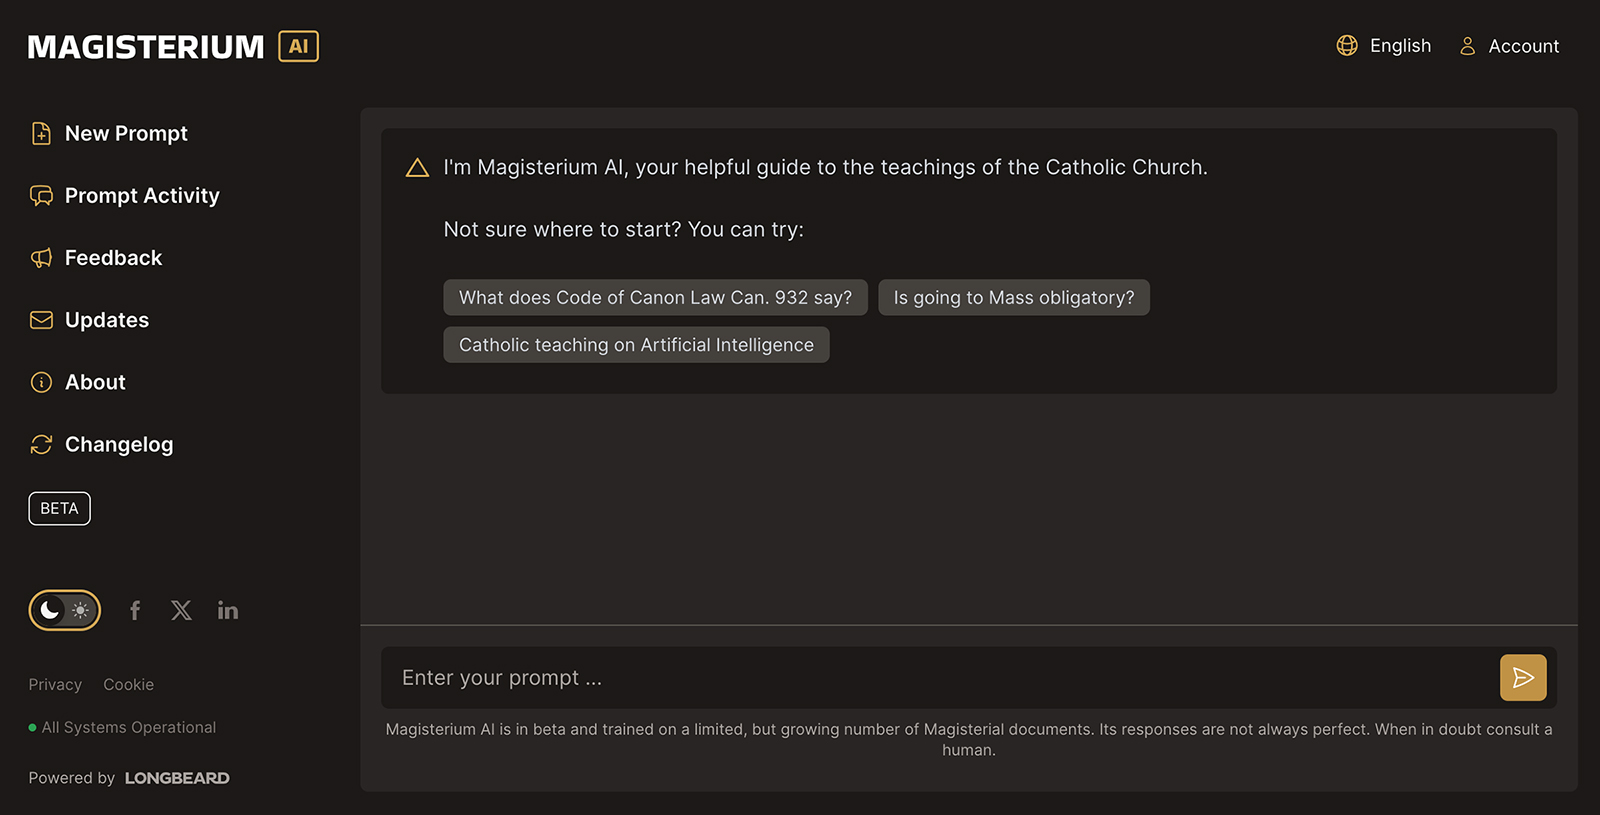Click the Updates envelope icon
Screen dimensions: 1600x815
[x=41, y=320]
